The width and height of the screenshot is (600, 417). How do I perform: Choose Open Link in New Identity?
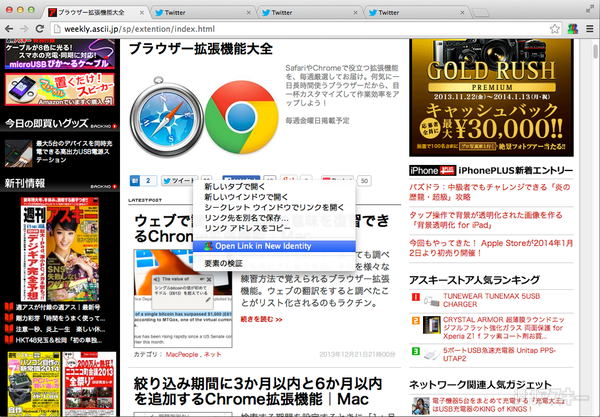tap(274, 246)
